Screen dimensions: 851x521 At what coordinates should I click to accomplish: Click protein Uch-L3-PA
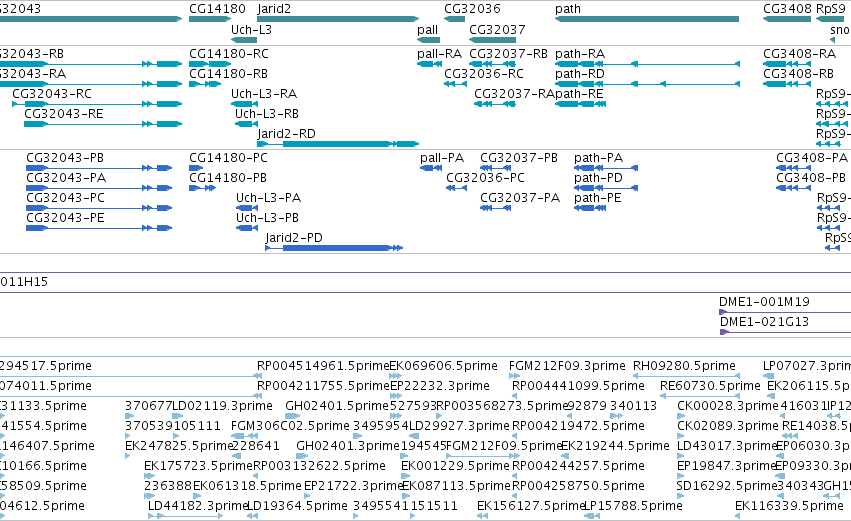(x=268, y=198)
